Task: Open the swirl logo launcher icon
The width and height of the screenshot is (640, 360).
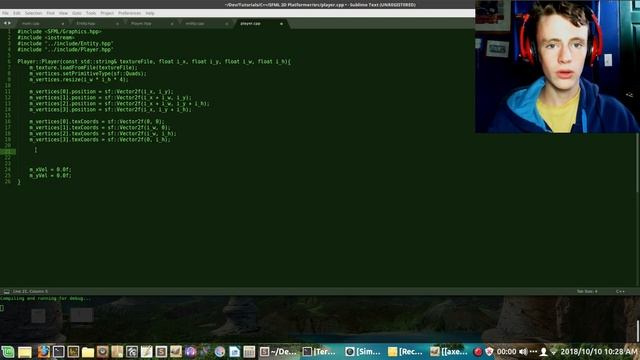Action: (132, 351)
